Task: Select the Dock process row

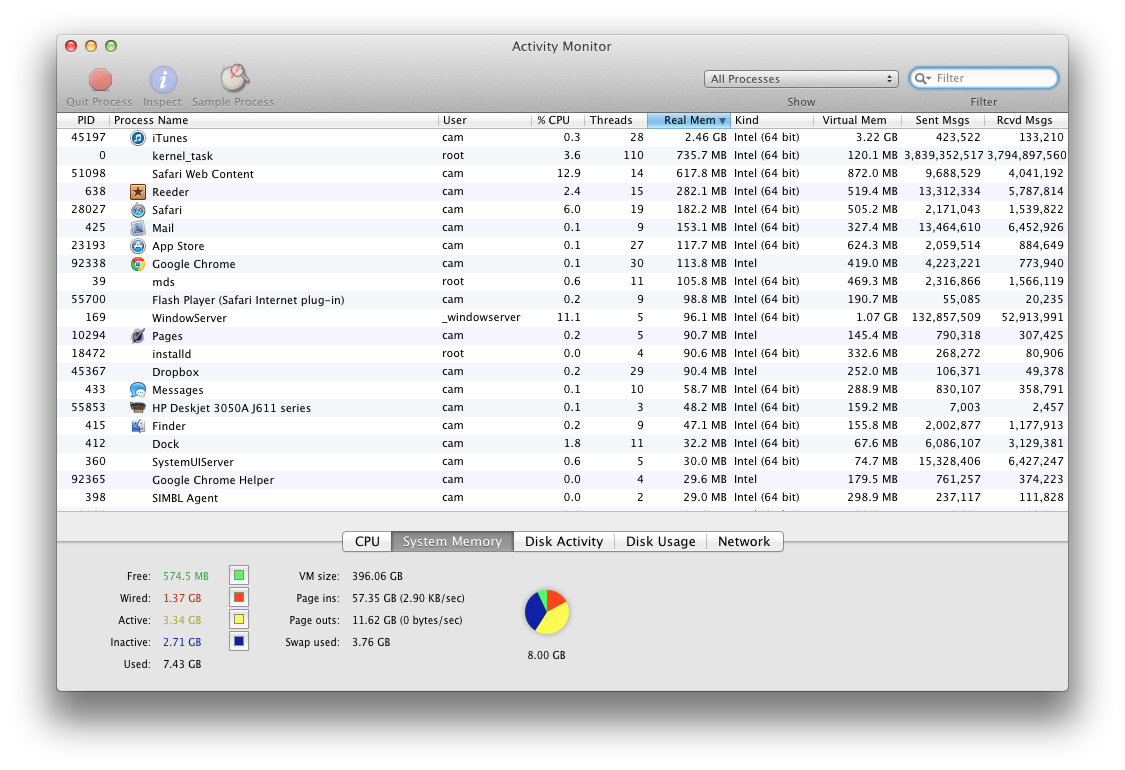Action: tap(562, 443)
